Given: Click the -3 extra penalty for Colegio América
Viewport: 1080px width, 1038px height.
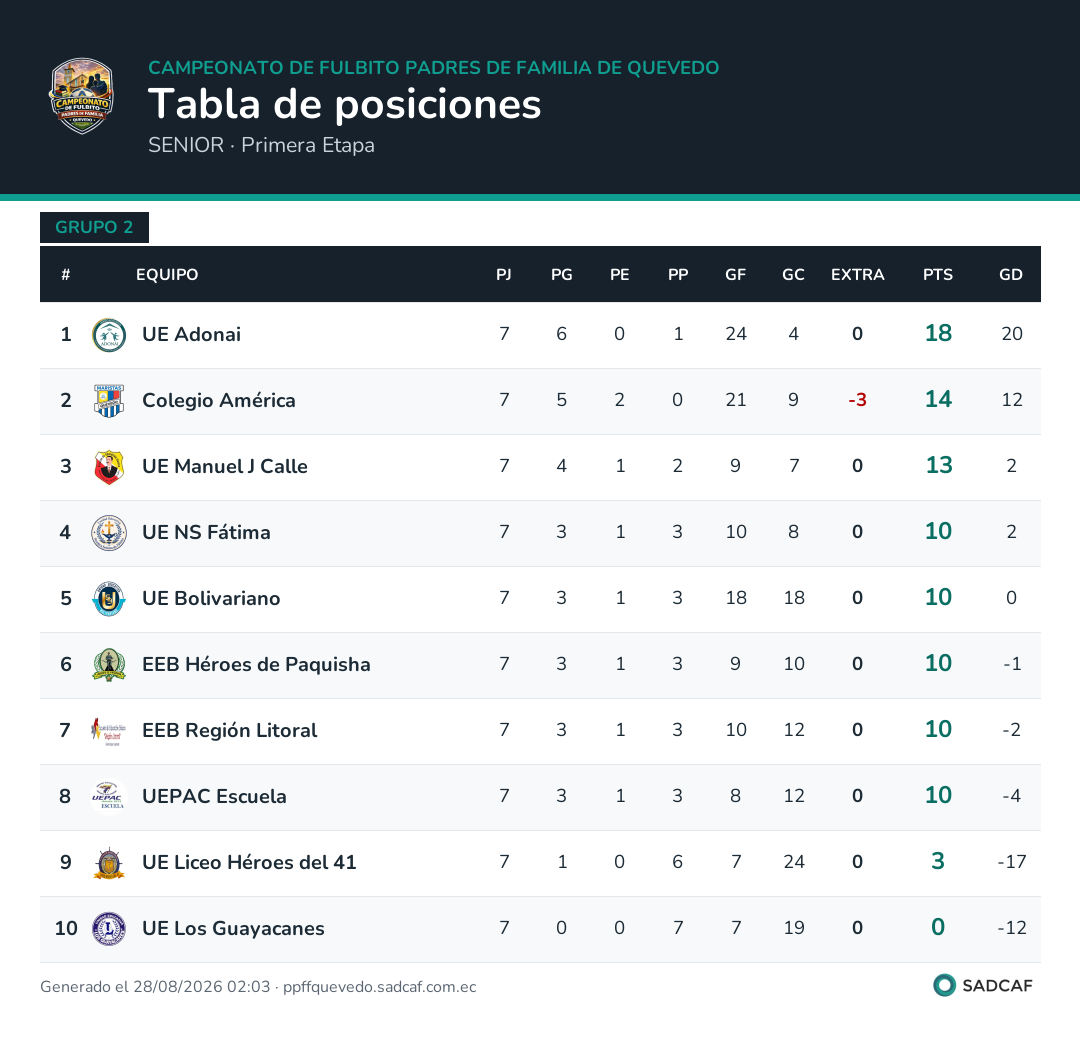Looking at the screenshot, I should (858, 400).
